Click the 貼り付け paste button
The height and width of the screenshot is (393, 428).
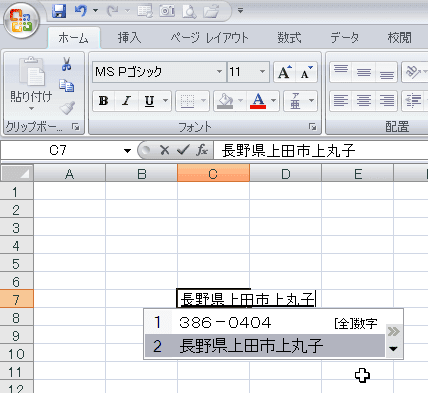(31, 80)
